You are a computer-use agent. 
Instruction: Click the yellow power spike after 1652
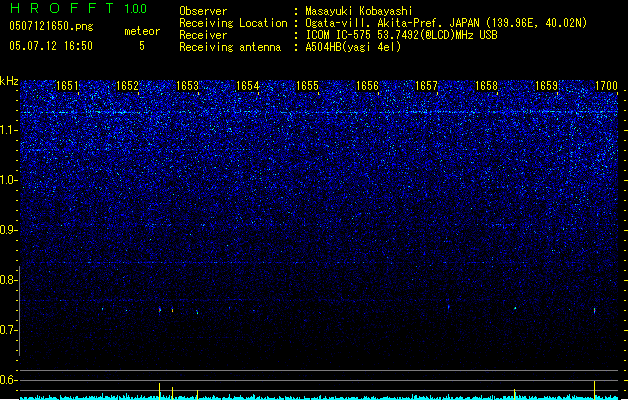coord(160,391)
